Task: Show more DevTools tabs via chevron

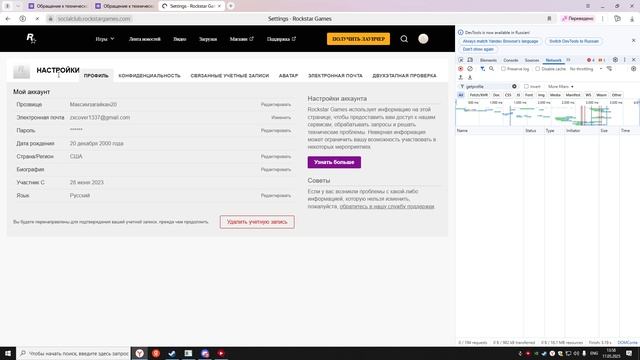Action: [569, 60]
